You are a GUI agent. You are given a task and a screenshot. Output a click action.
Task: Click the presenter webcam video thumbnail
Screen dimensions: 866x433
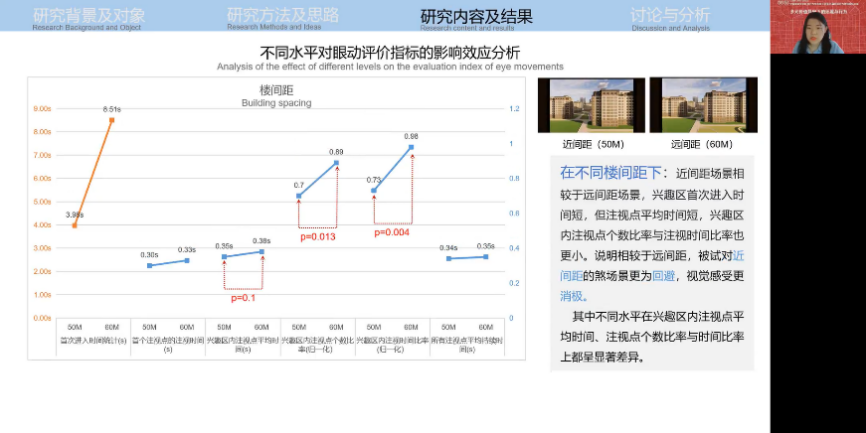click(x=817, y=28)
